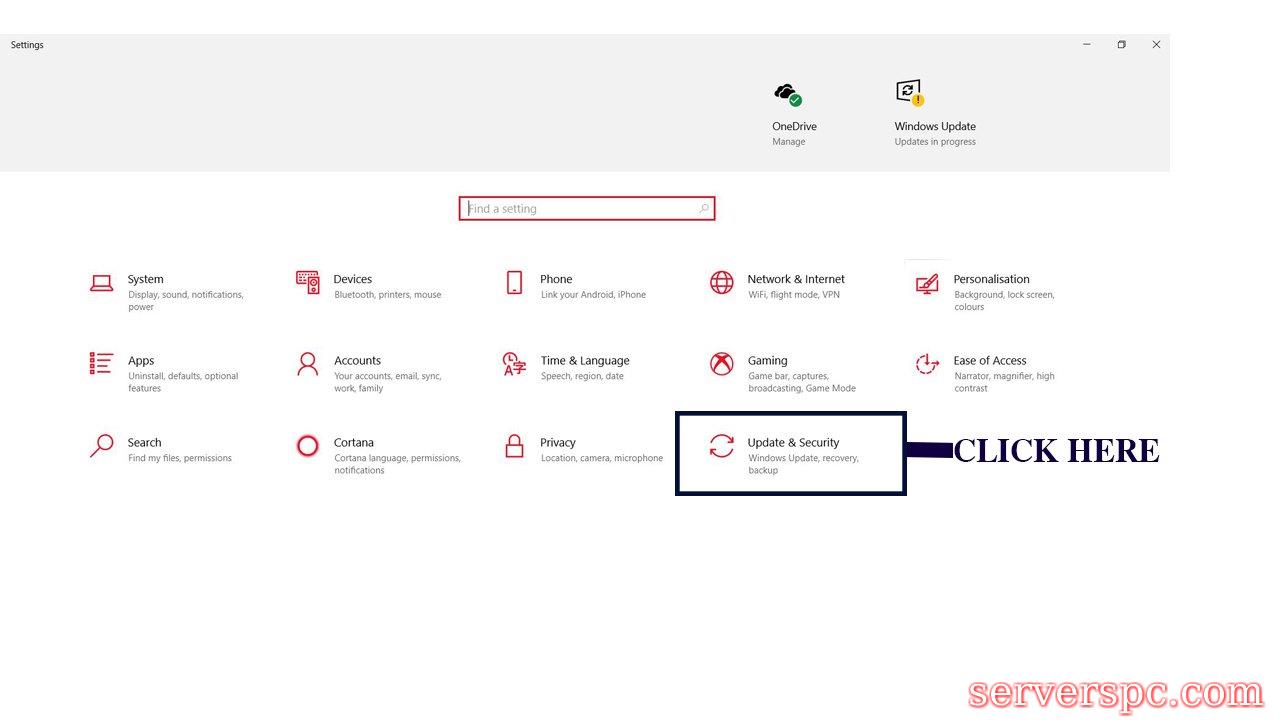Open the Privacy padlock icon

[514, 446]
